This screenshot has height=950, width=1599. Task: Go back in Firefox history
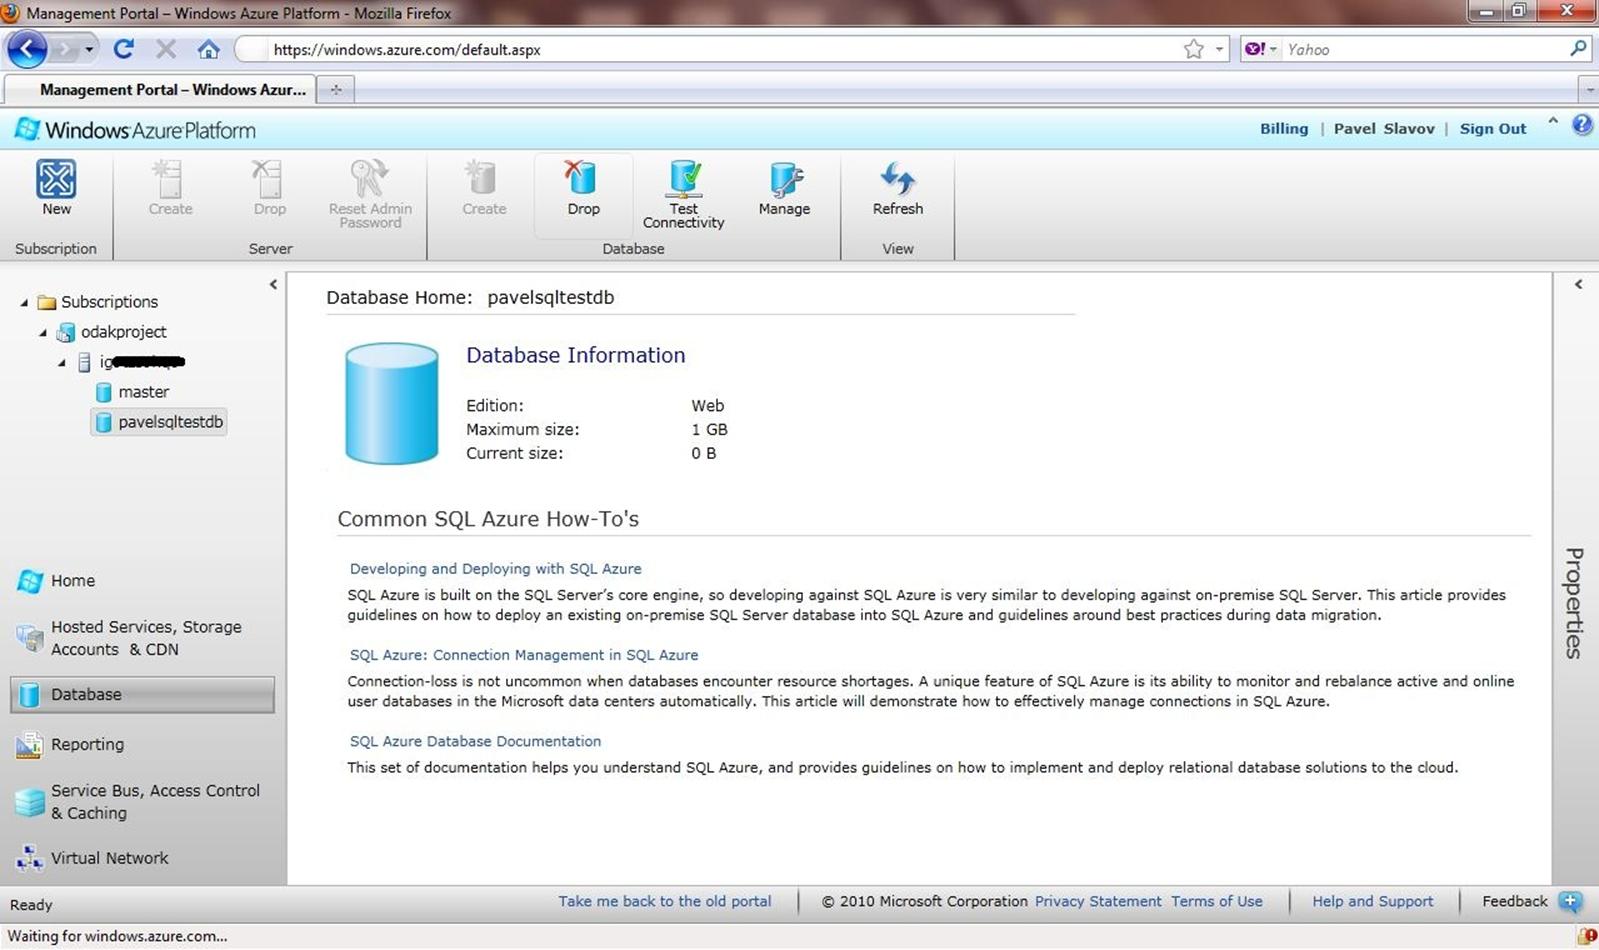(x=27, y=49)
